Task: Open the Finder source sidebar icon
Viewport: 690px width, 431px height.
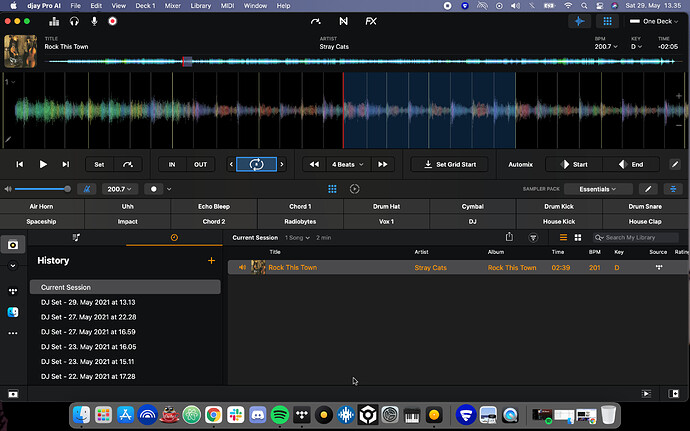Action: (13, 312)
